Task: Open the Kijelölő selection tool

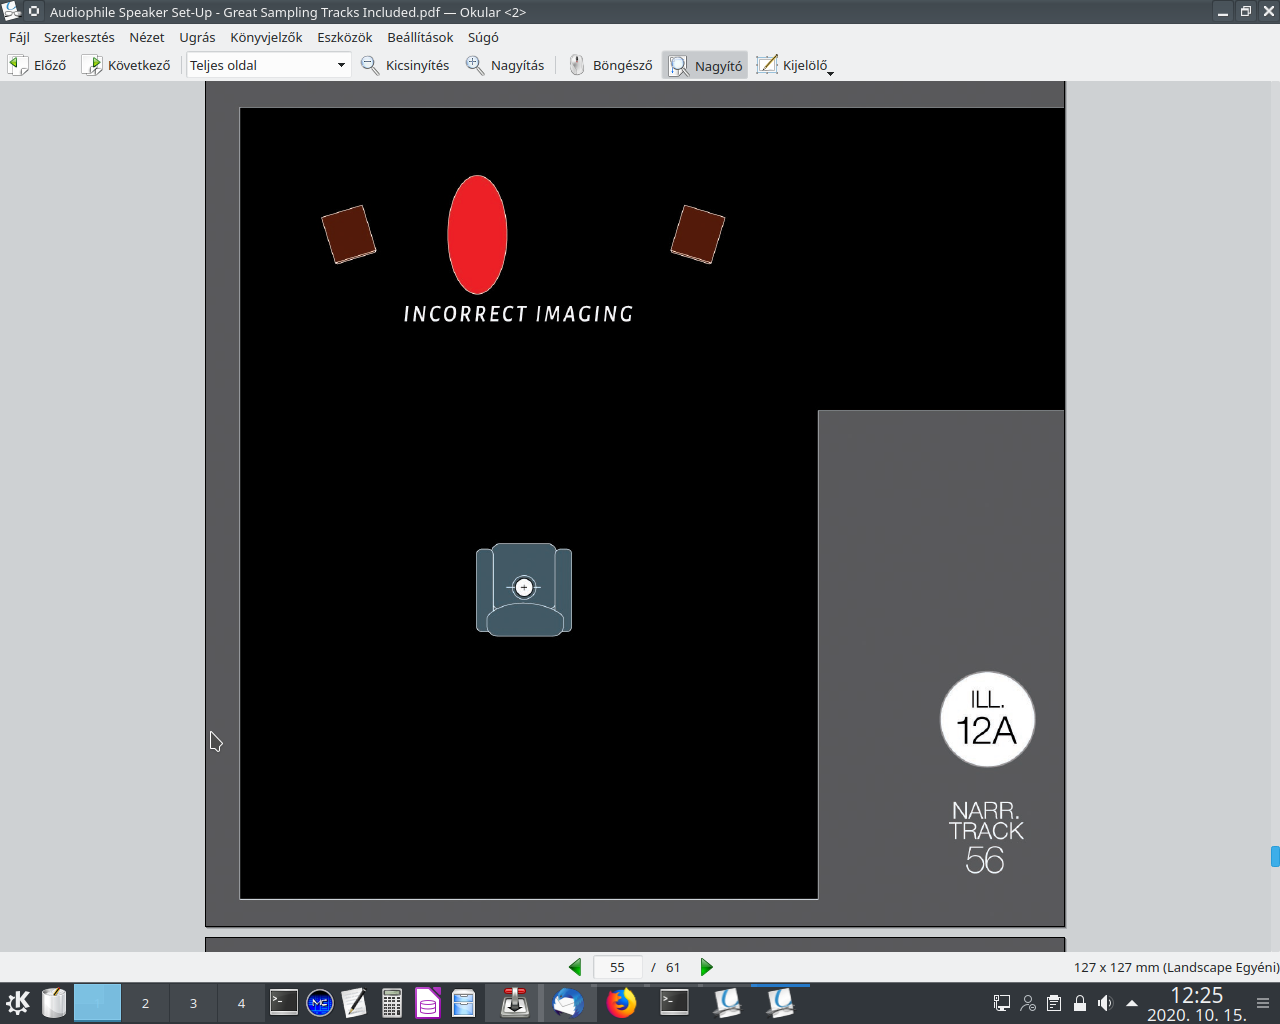Action: pyautogui.click(x=794, y=64)
